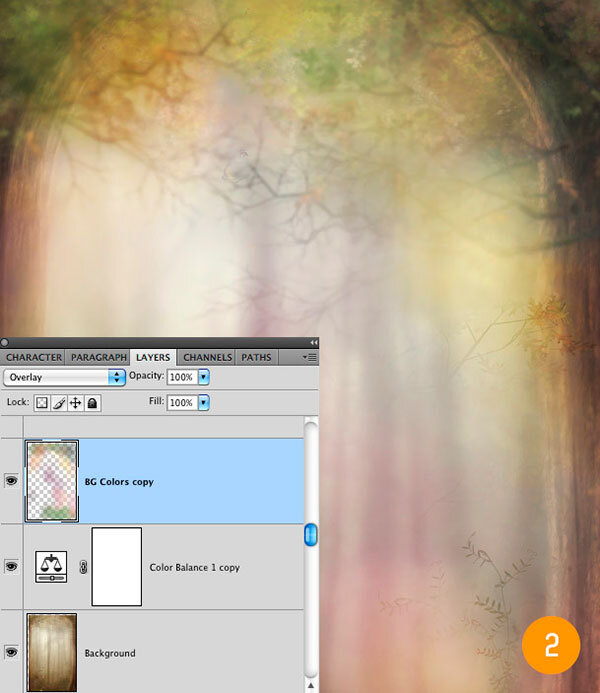Switch to the Character tab

pos(34,357)
